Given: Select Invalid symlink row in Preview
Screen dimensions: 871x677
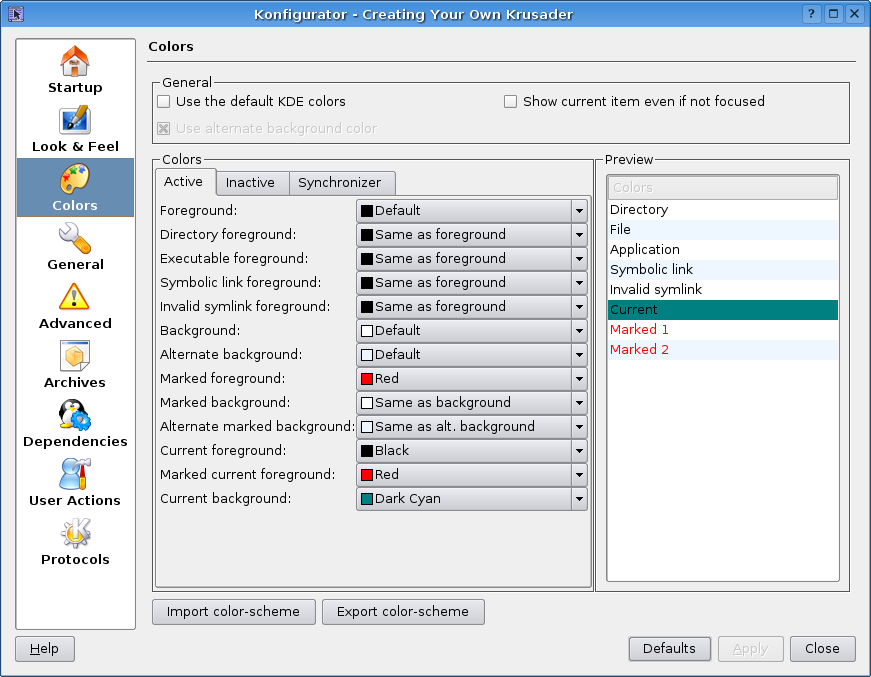Looking at the screenshot, I should coord(723,290).
